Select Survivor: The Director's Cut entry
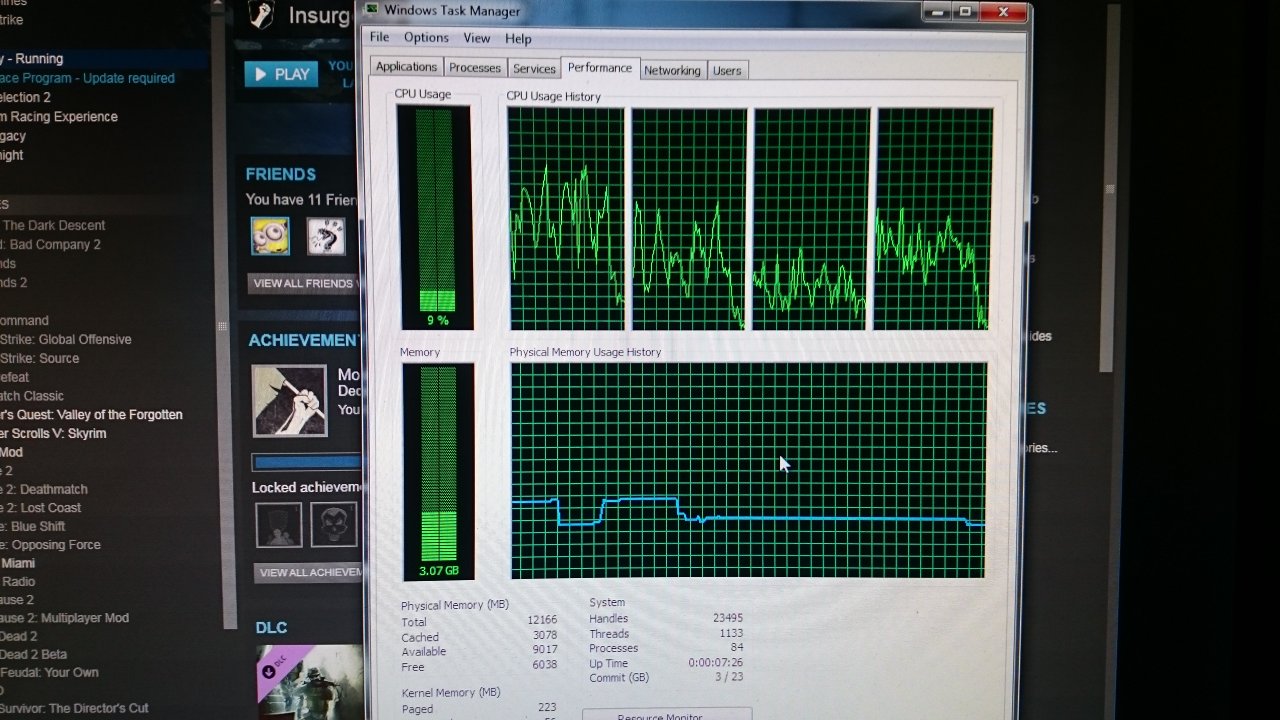Image resolution: width=1280 pixels, height=720 pixels. coord(75,708)
